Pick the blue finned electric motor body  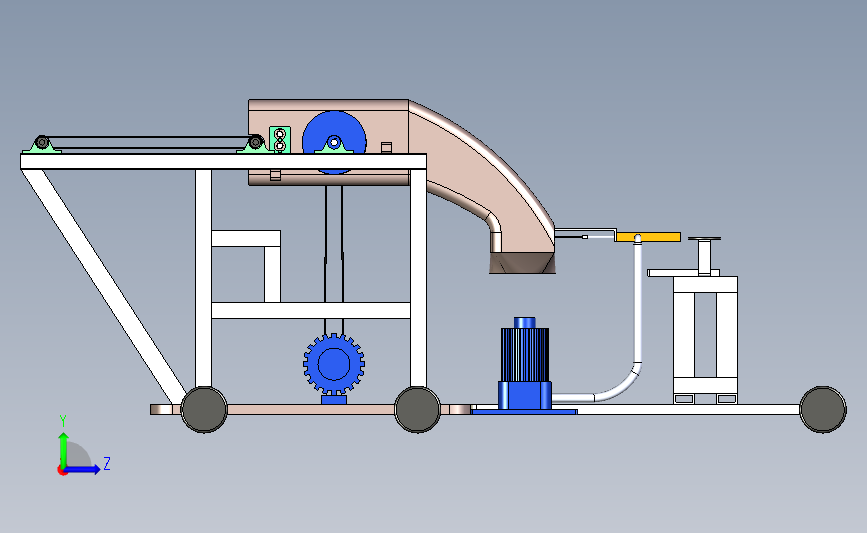point(525,355)
